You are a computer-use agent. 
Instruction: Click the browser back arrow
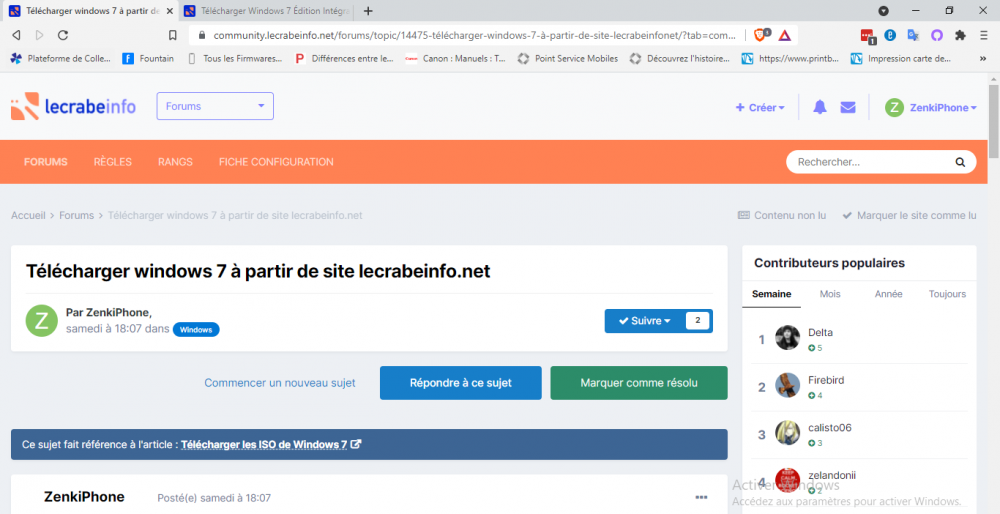tap(17, 35)
